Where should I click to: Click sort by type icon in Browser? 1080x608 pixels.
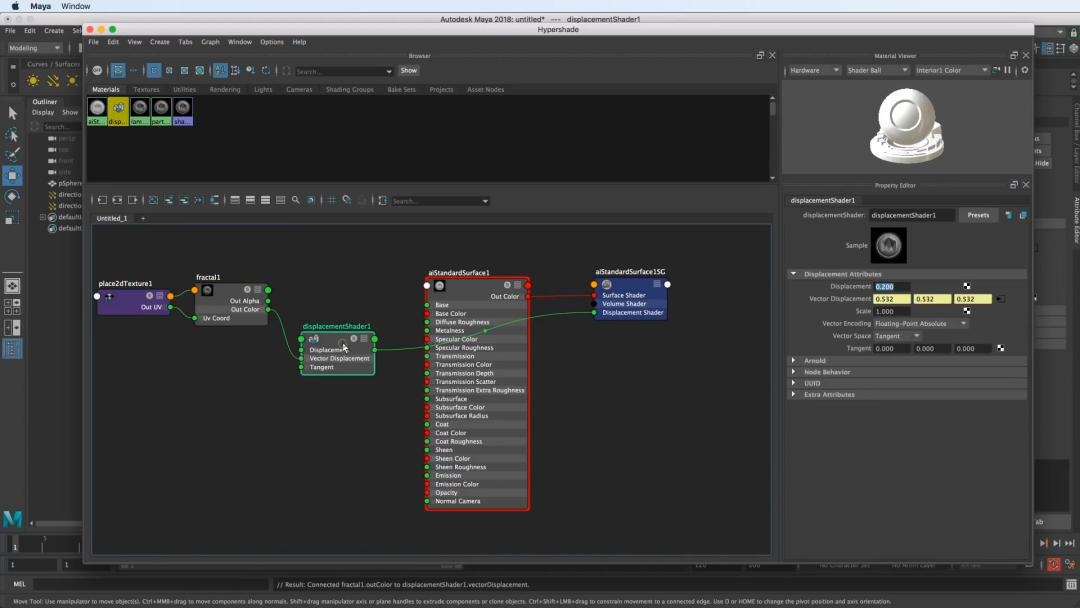pyautogui.click(x=236, y=70)
